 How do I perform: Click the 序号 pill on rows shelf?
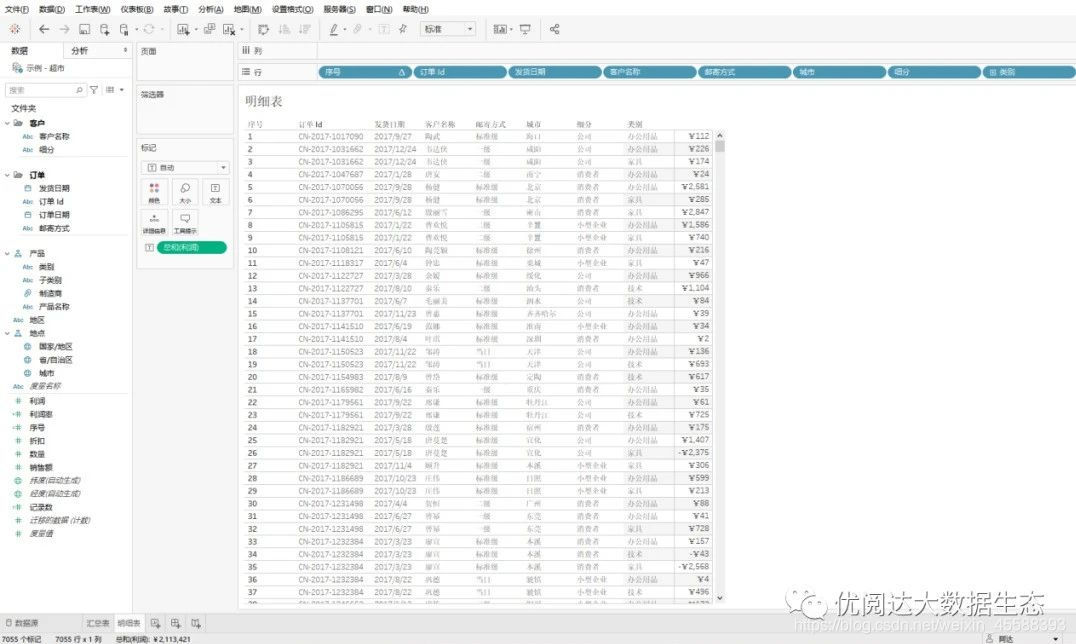364,72
